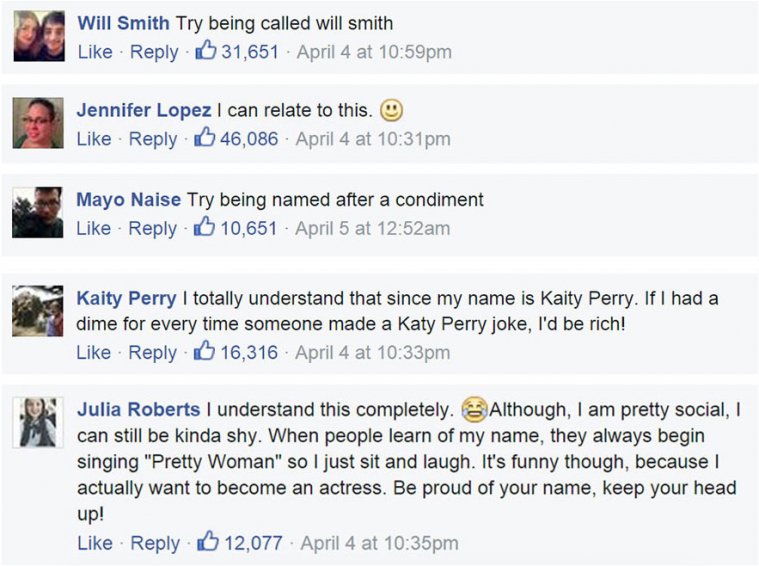
Task: Click the thumbs-up icon showing 46,086 likes
Action: click(206, 138)
